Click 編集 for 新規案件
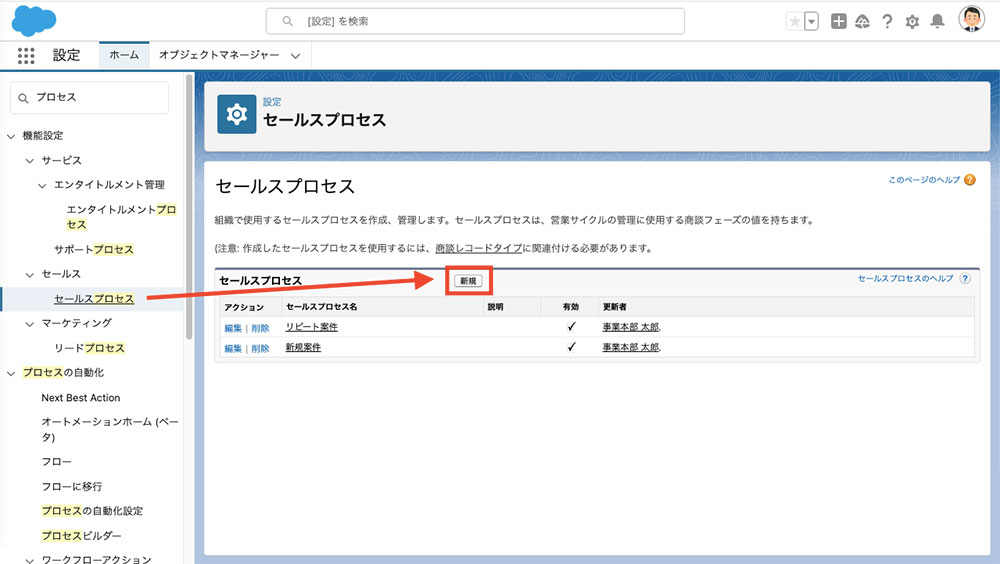 point(233,348)
